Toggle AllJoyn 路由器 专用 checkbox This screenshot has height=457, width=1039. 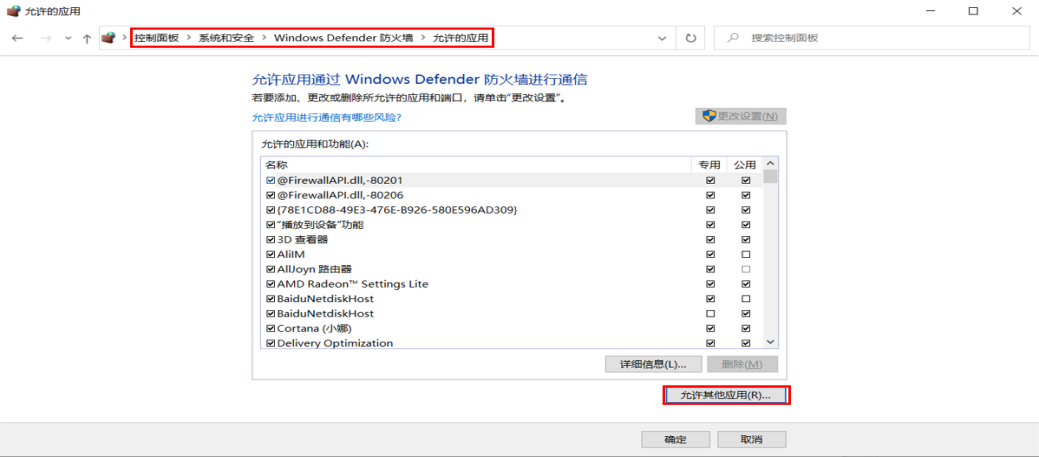tap(711, 269)
